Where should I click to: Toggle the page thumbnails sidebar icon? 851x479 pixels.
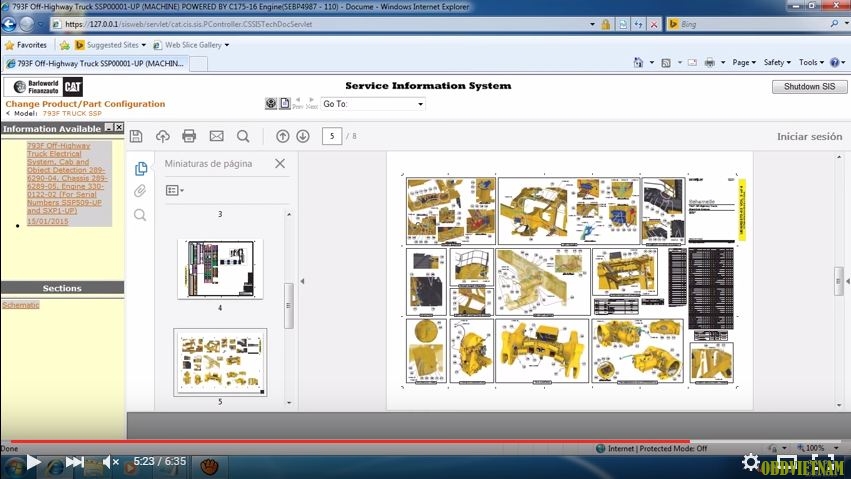pos(140,168)
